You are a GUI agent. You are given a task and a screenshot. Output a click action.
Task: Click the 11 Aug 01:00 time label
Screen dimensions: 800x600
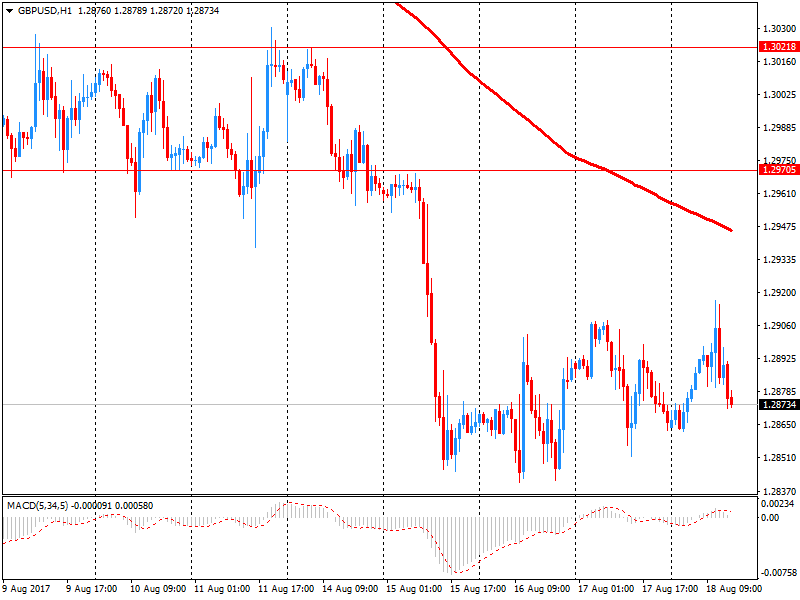point(222,589)
